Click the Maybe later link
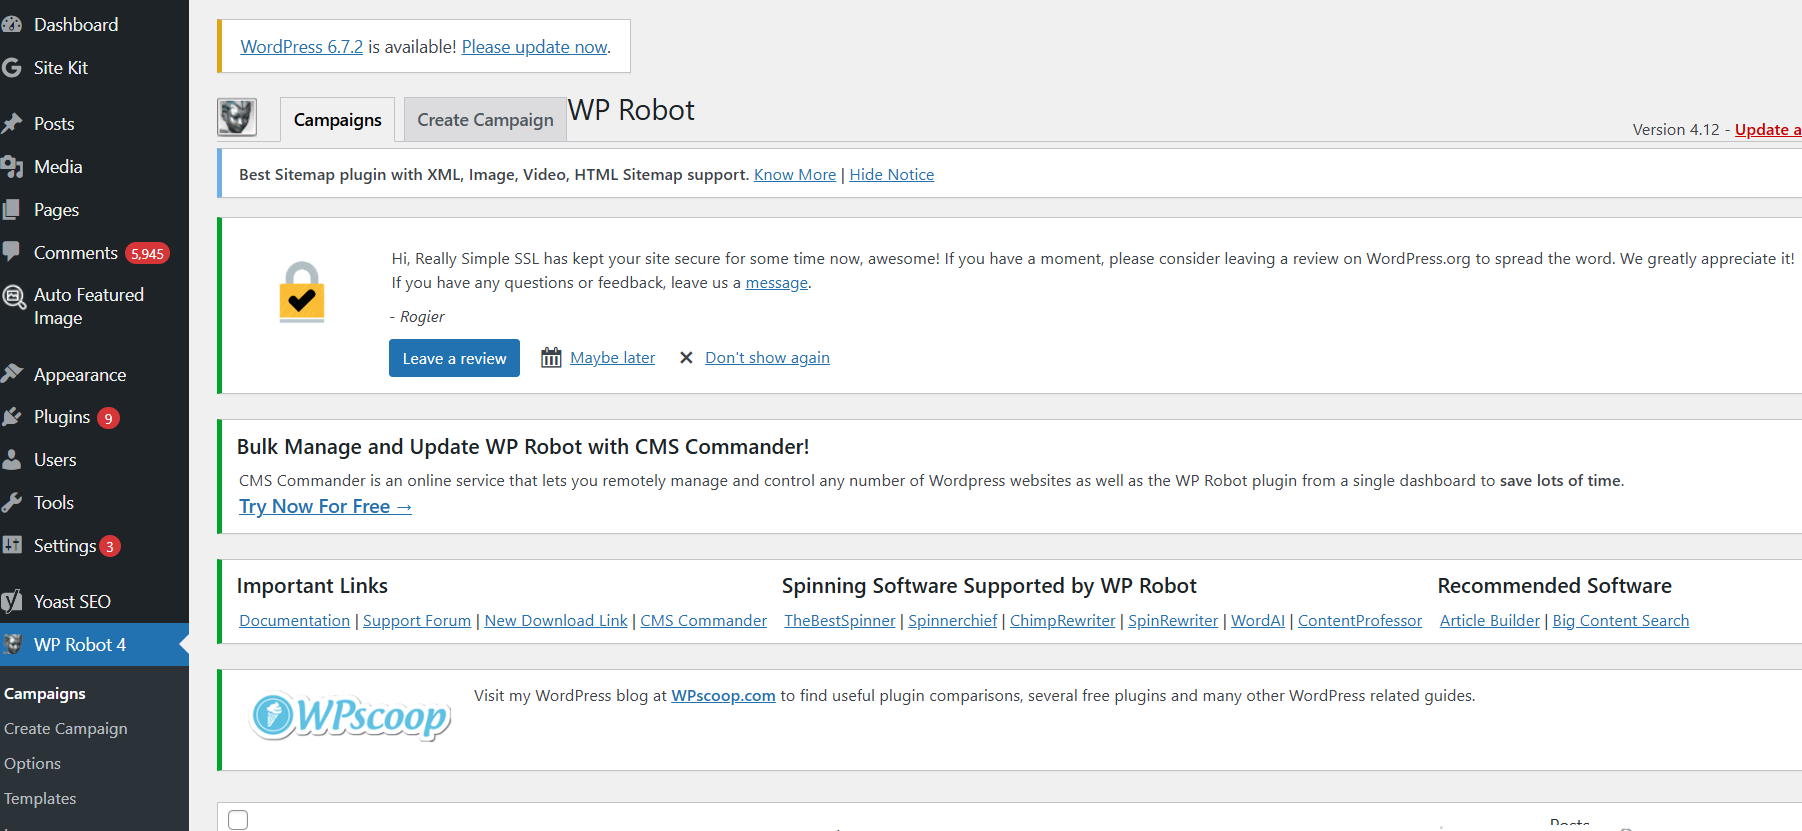1802x831 pixels. [613, 358]
